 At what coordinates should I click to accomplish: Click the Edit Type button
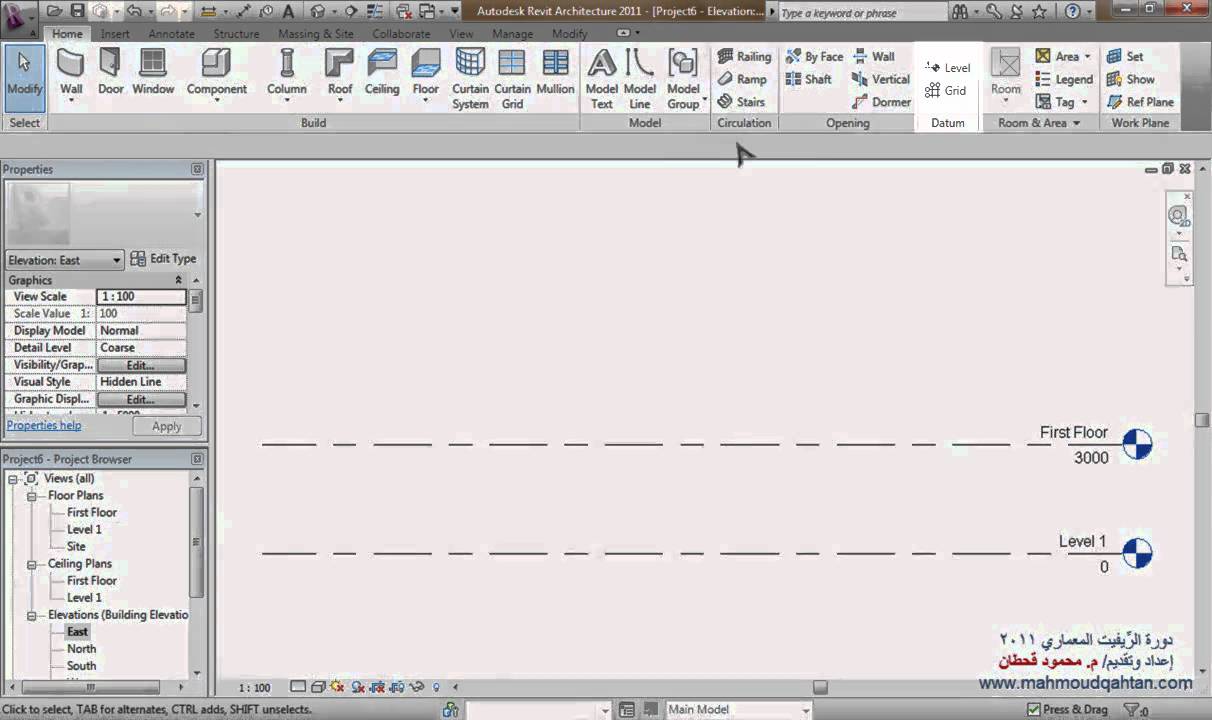tap(164, 259)
